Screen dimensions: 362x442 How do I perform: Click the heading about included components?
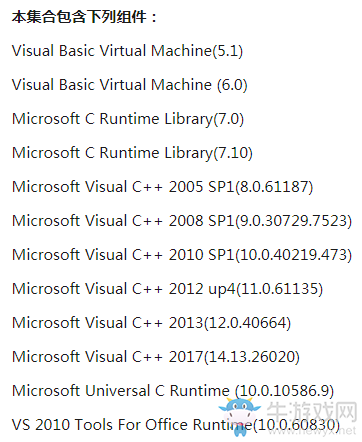[84, 17]
